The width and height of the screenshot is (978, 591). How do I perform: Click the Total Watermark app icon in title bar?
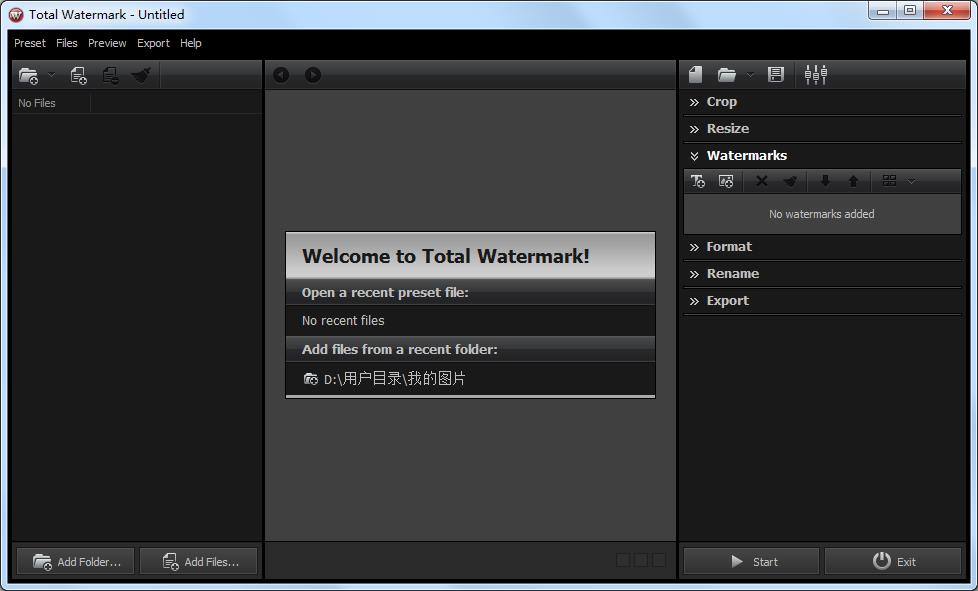click(16, 14)
